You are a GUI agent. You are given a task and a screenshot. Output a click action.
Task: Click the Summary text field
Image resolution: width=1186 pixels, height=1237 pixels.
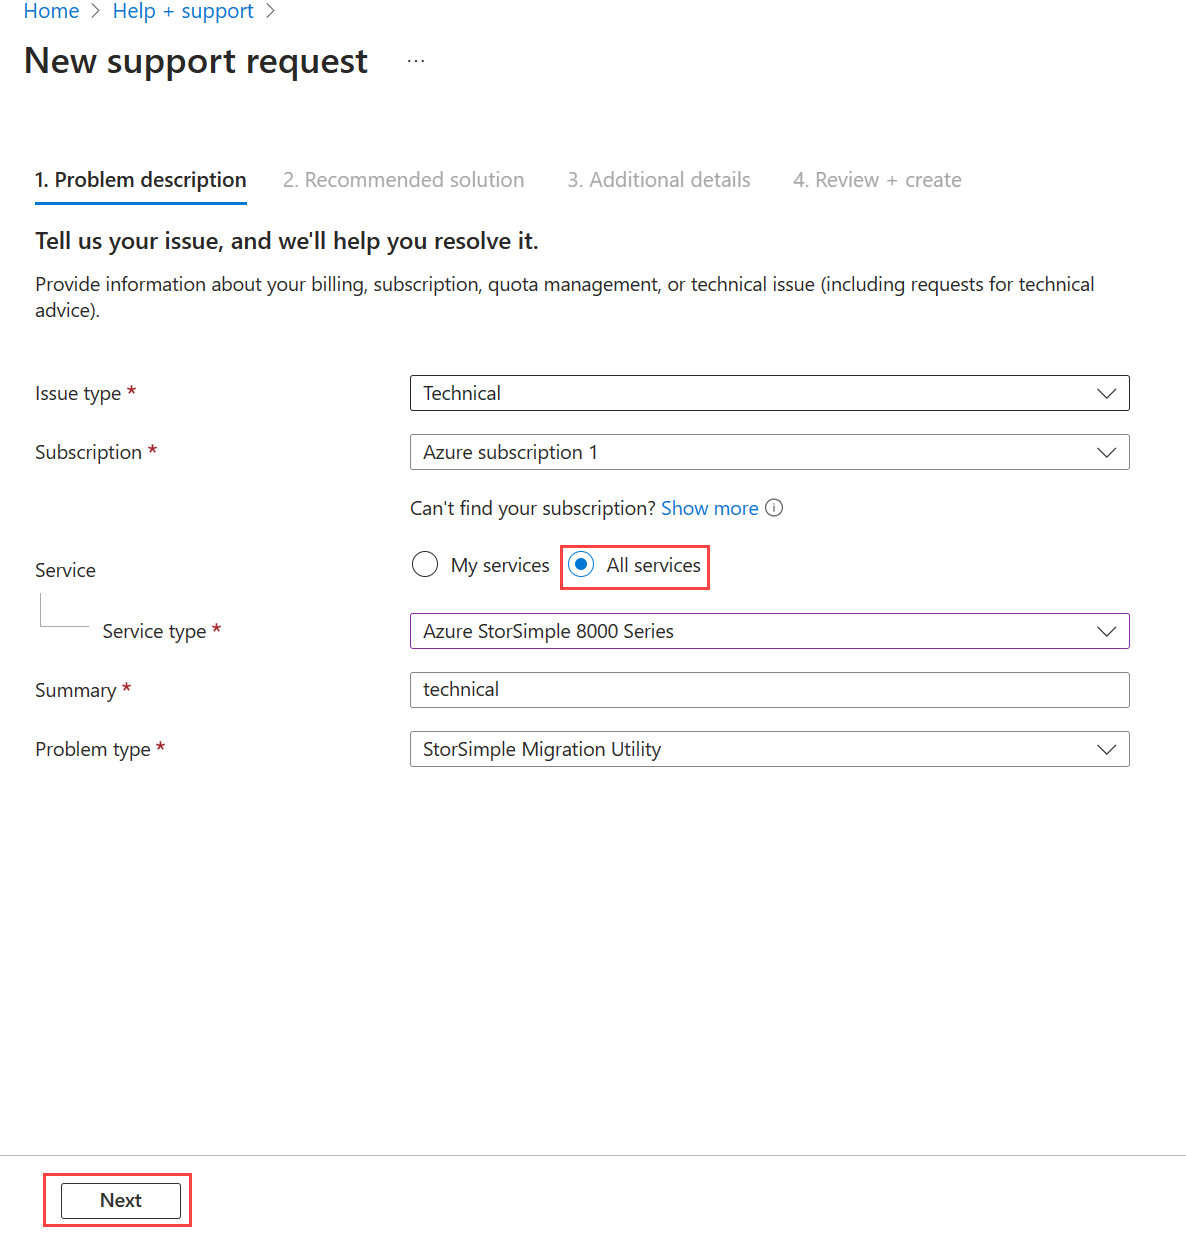(769, 689)
